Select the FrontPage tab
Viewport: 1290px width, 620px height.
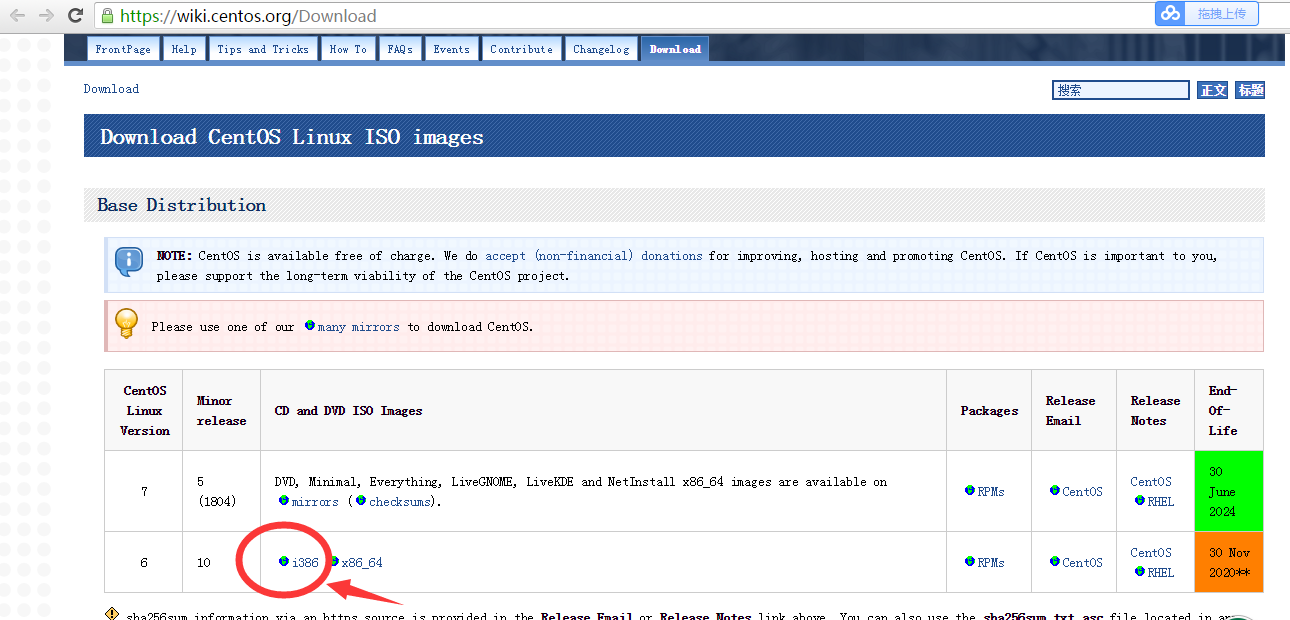pos(123,48)
